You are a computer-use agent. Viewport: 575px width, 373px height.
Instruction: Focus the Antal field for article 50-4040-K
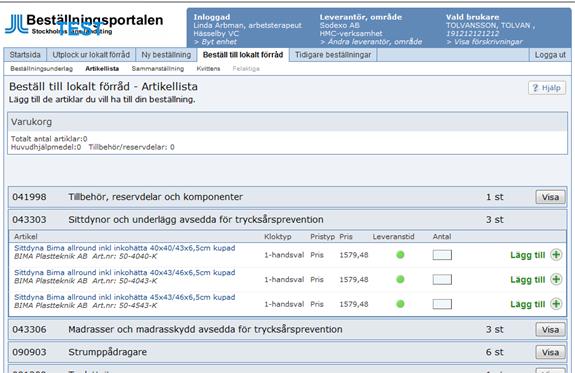pos(442,255)
